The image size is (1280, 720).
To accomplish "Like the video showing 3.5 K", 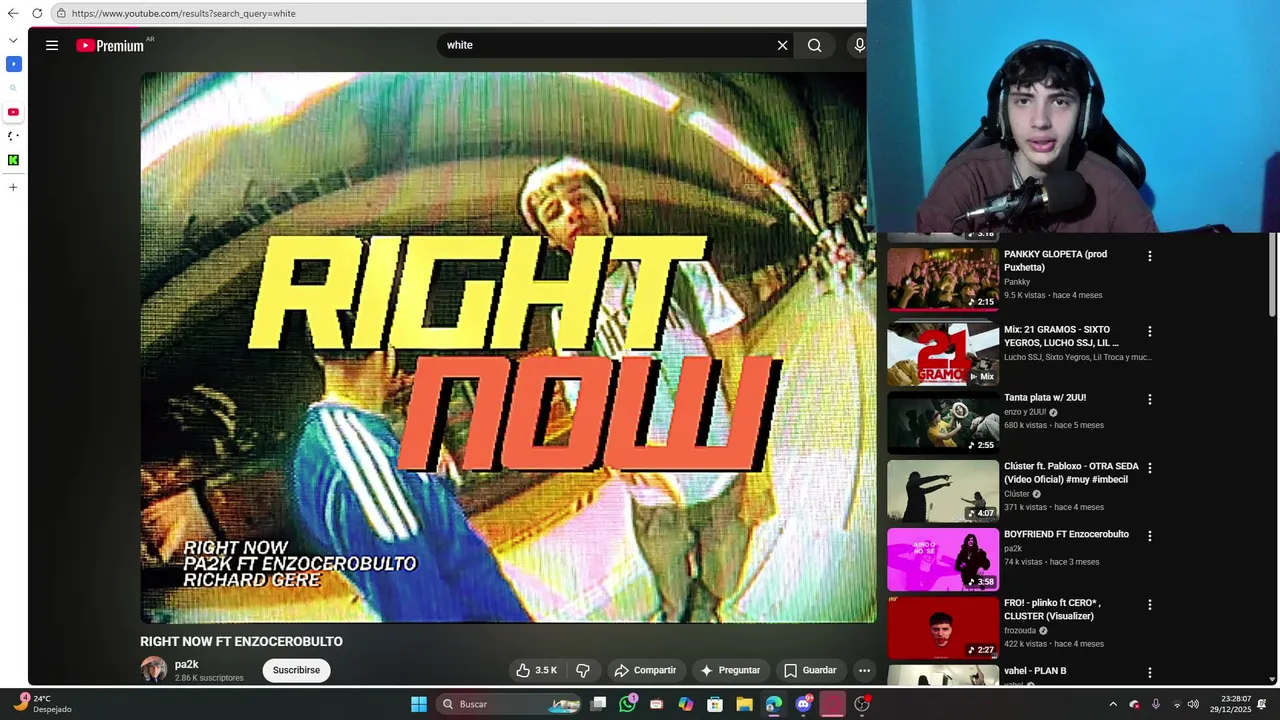I will pyautogui.click(x=536, y=670).
